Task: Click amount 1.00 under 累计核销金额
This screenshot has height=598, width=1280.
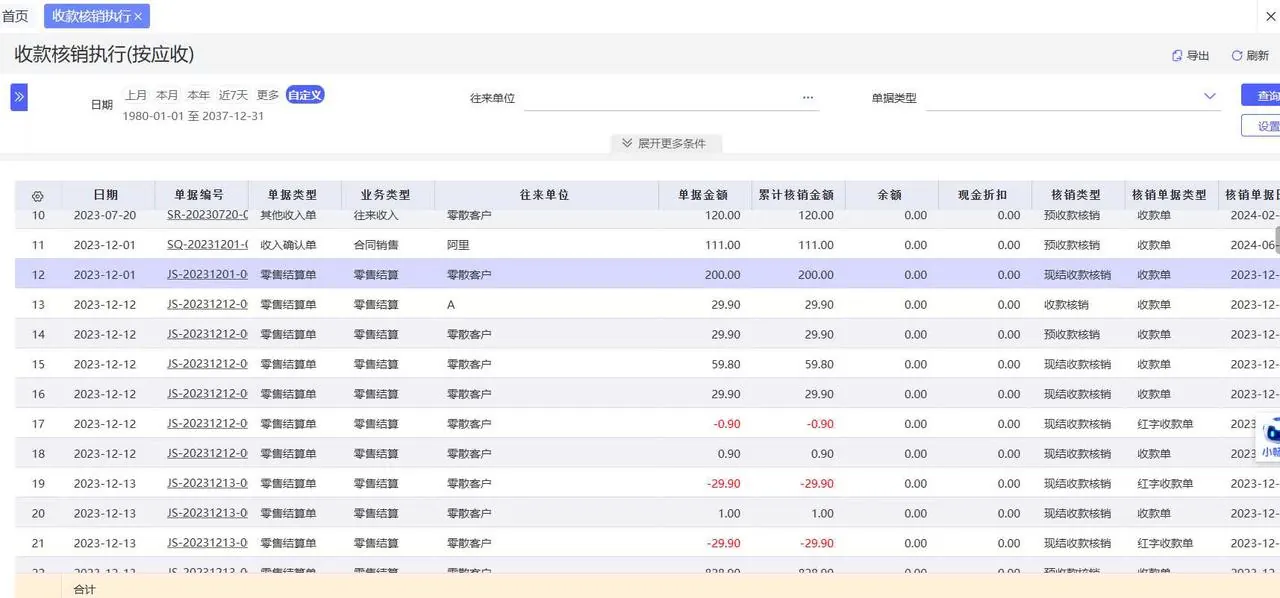Action: click(x=822, y=514)
